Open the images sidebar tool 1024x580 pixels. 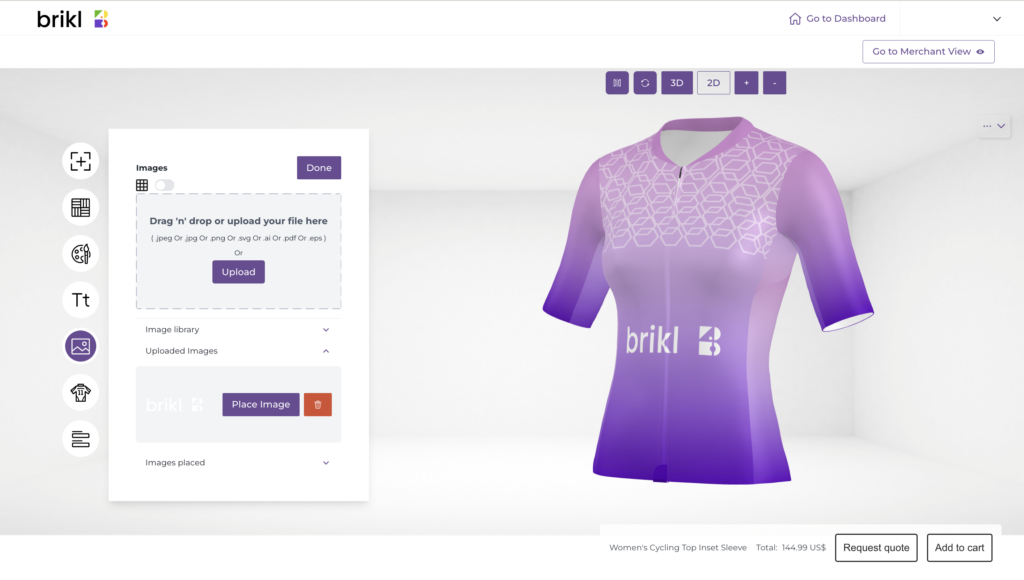pos(80,346)
